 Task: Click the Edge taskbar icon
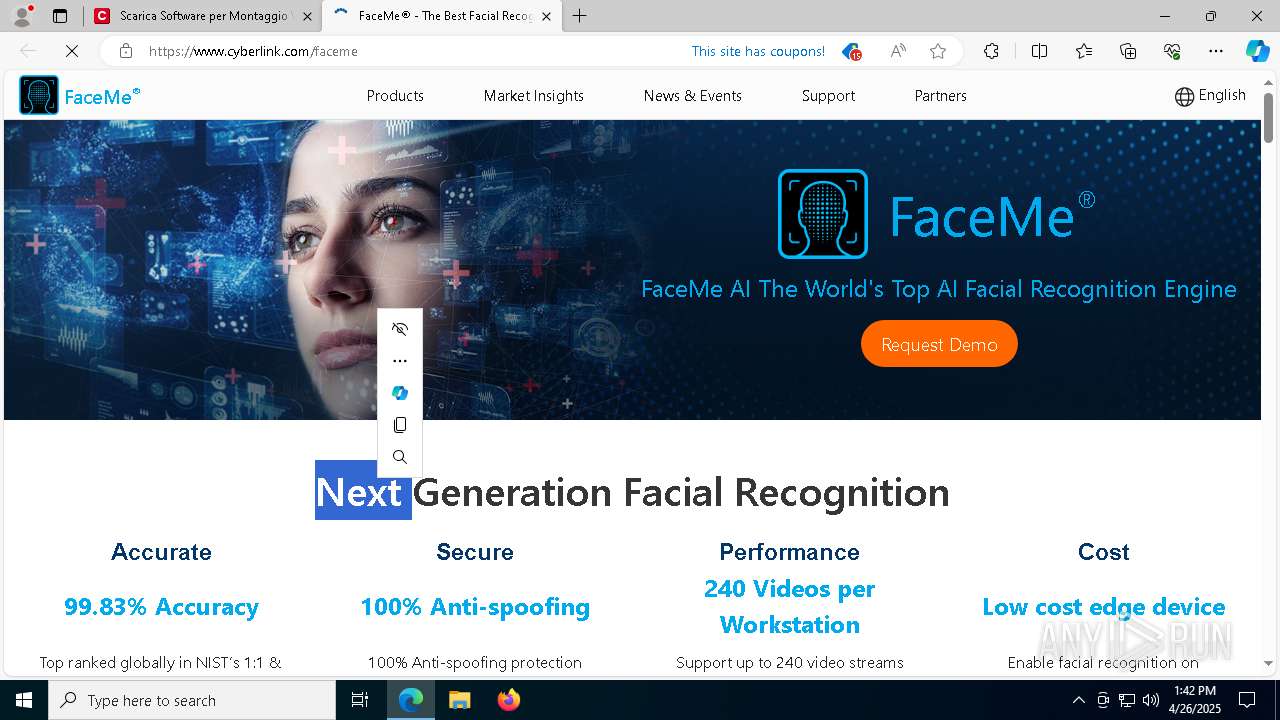[x=411, y=700]
